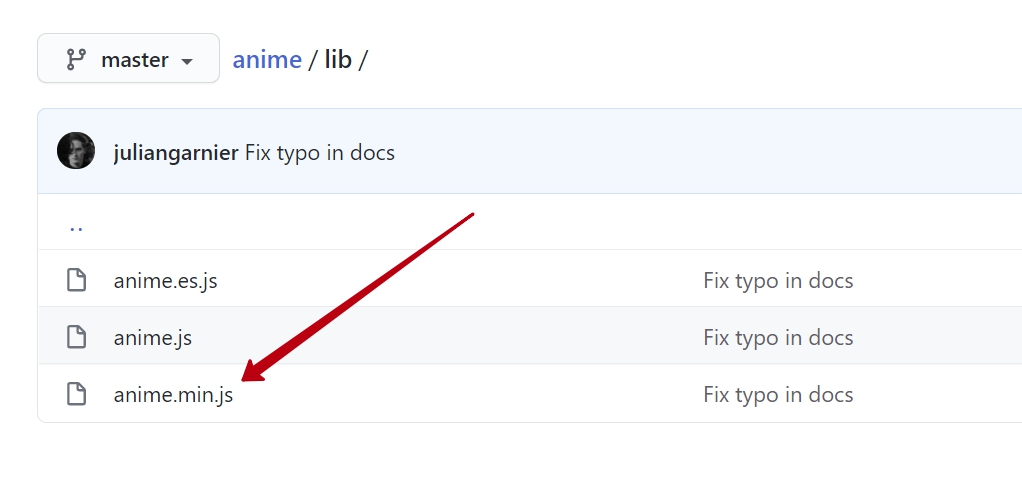Click the slash separator after lib
This screenshot has width=1022, height=491.
363,60
